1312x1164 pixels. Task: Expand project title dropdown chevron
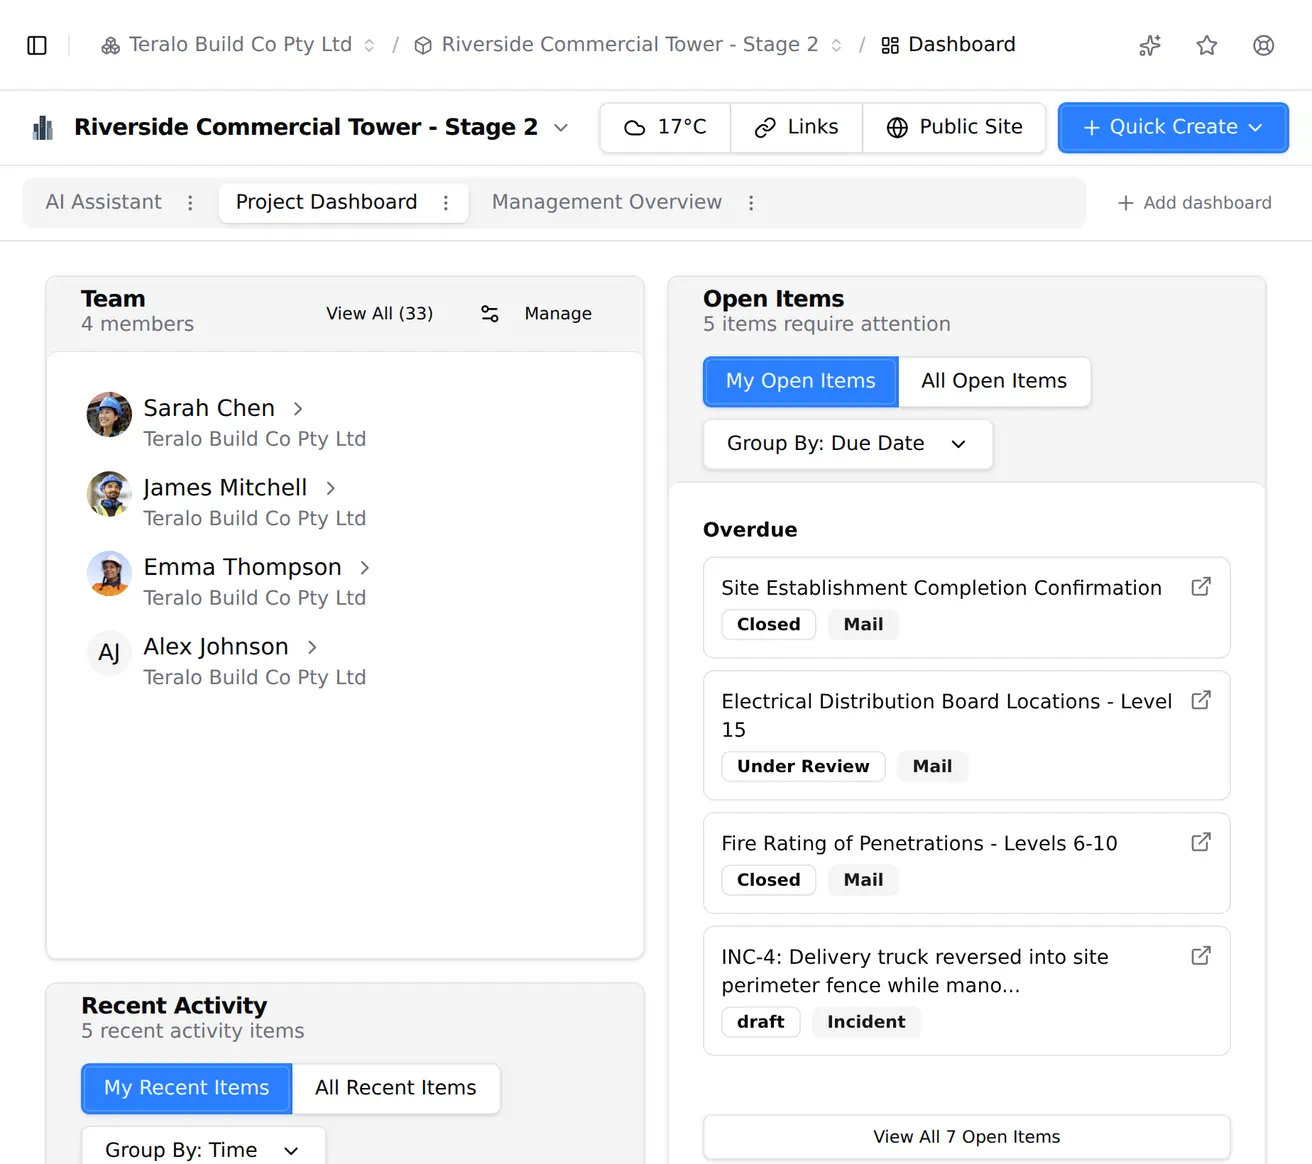click(561, 127)
